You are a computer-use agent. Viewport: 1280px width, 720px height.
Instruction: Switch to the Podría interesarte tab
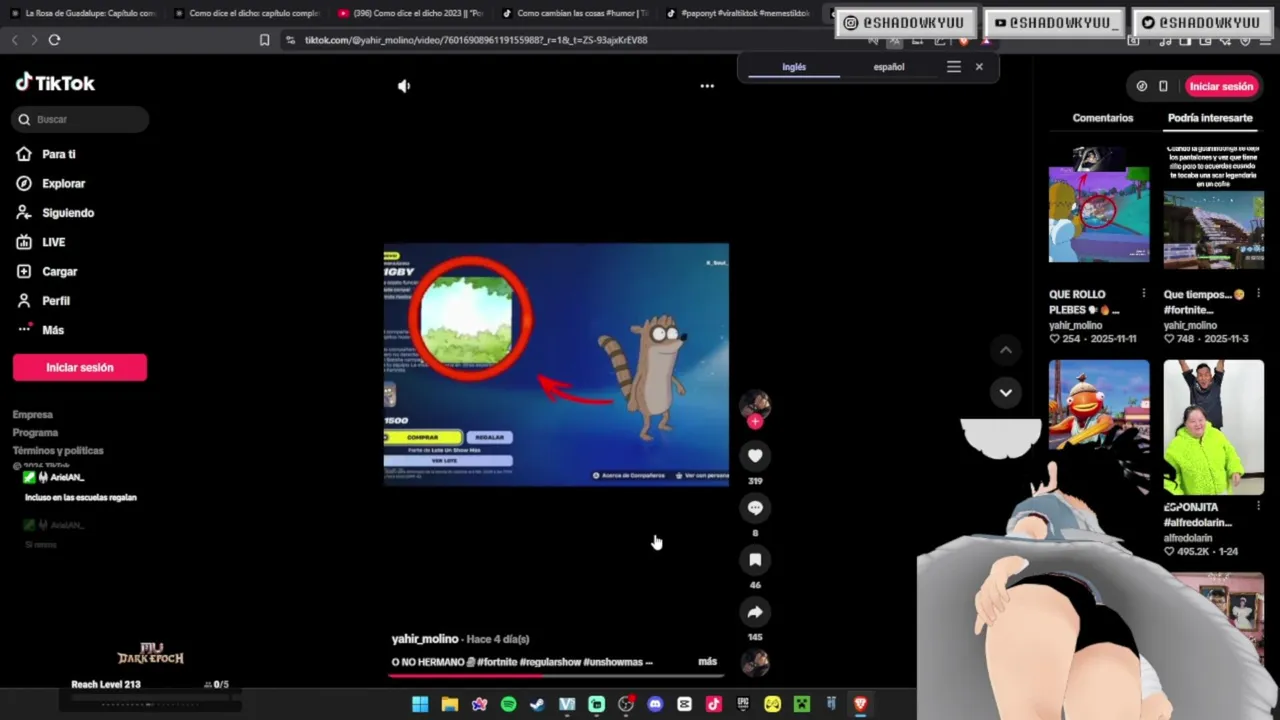[x=1210, y=118]
